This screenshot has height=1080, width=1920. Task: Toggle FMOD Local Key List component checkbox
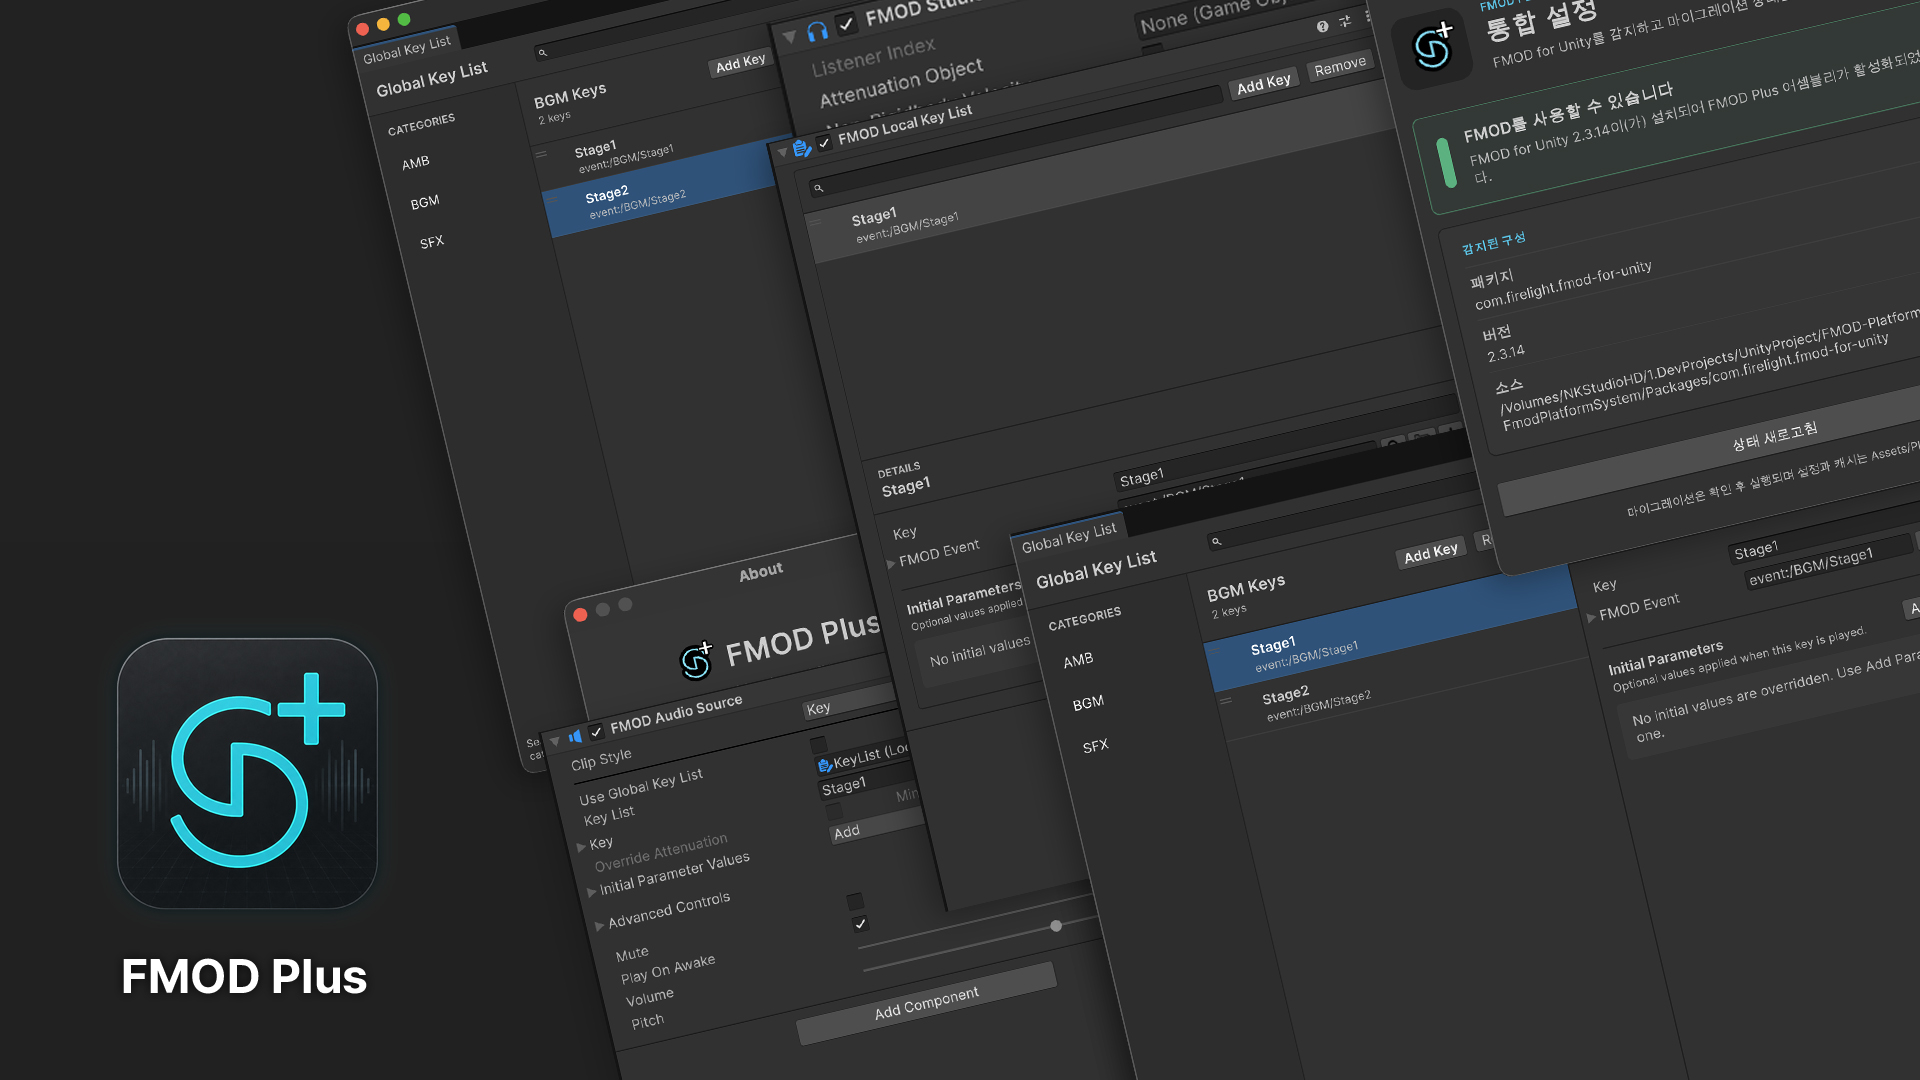(824, 143)
